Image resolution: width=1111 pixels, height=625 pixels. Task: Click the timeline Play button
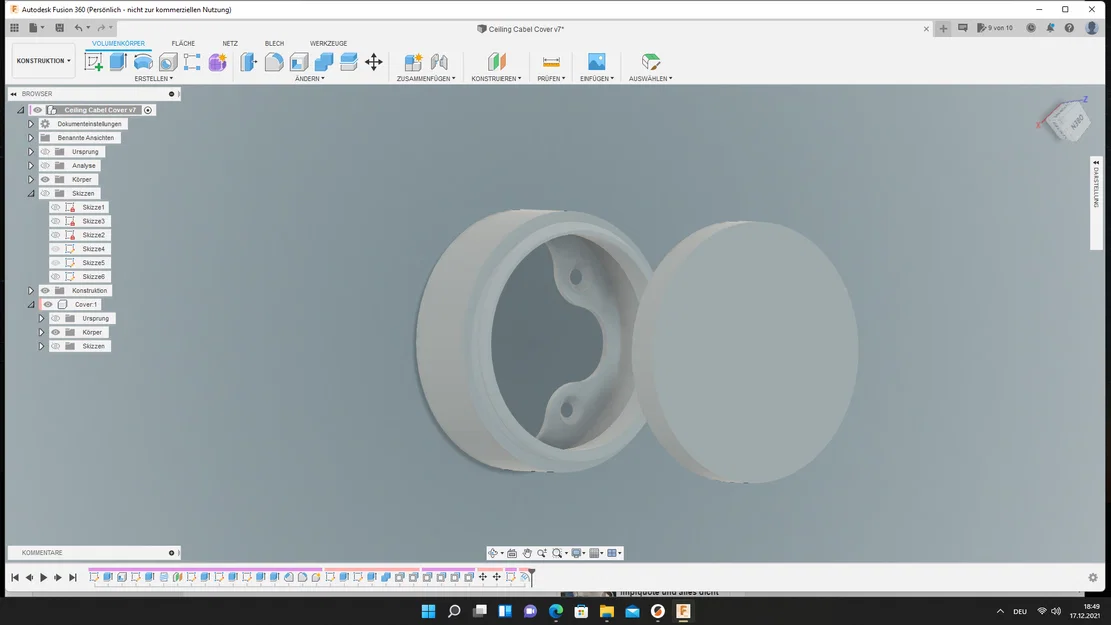43,578
